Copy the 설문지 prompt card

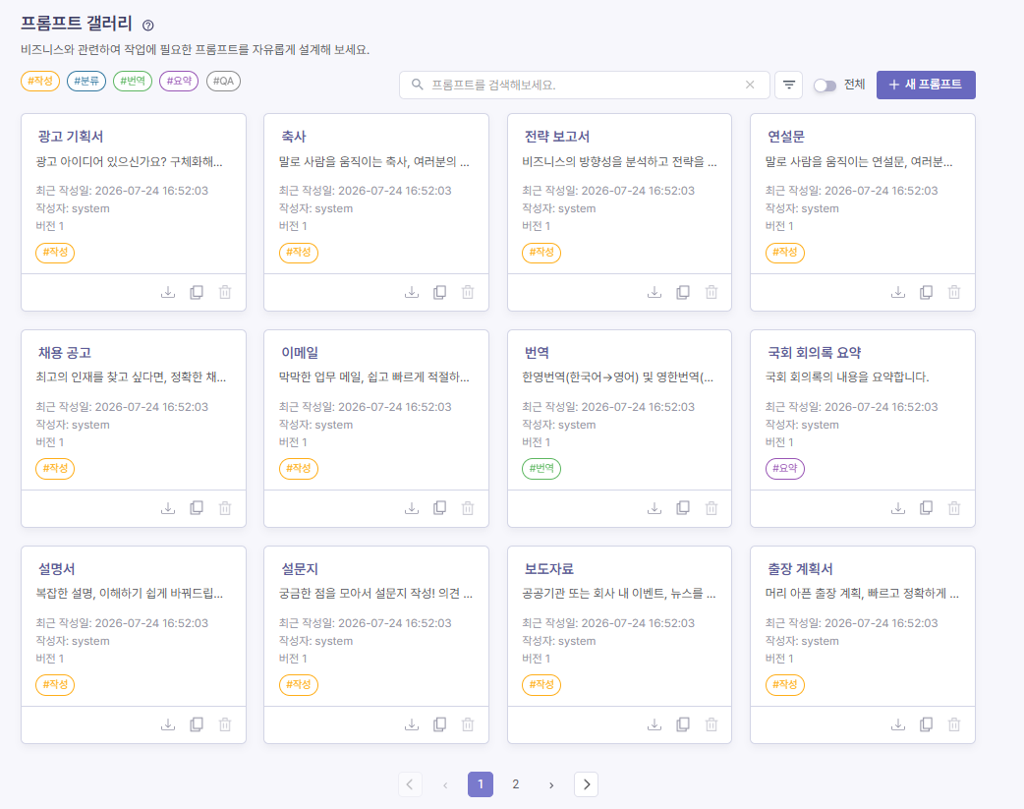tap(440, 724)
